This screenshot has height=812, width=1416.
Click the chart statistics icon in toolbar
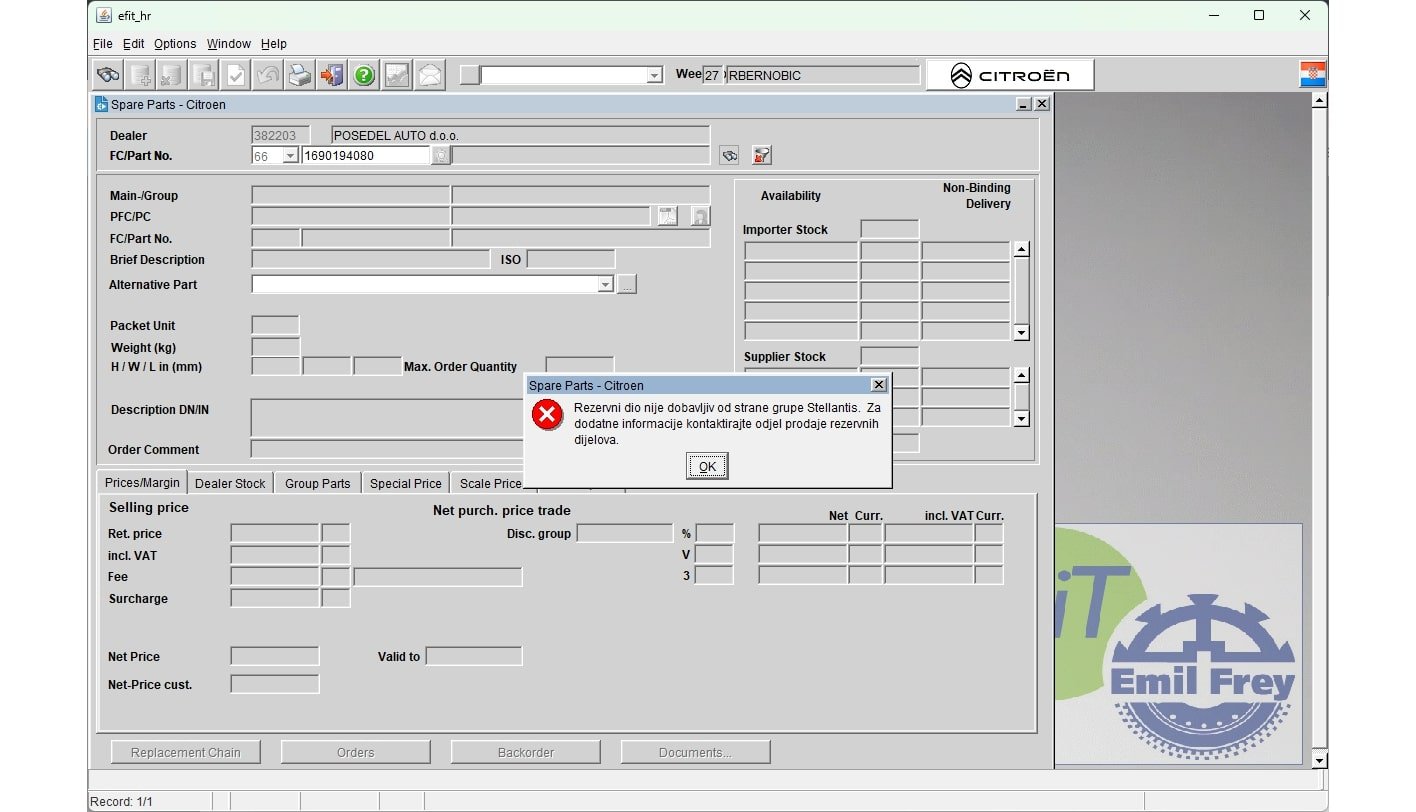(397, 75)
